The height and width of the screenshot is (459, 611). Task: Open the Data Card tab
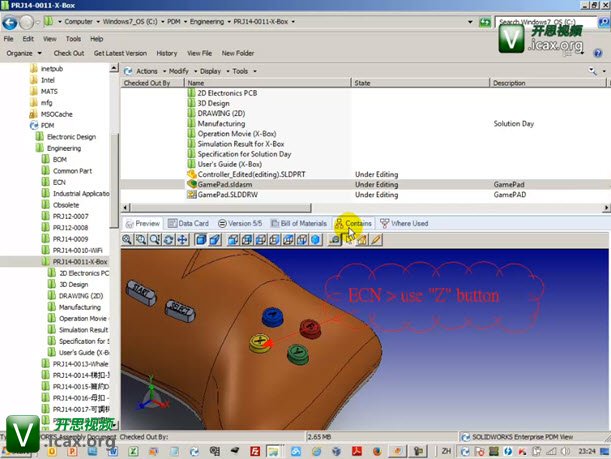click(188, 223)
